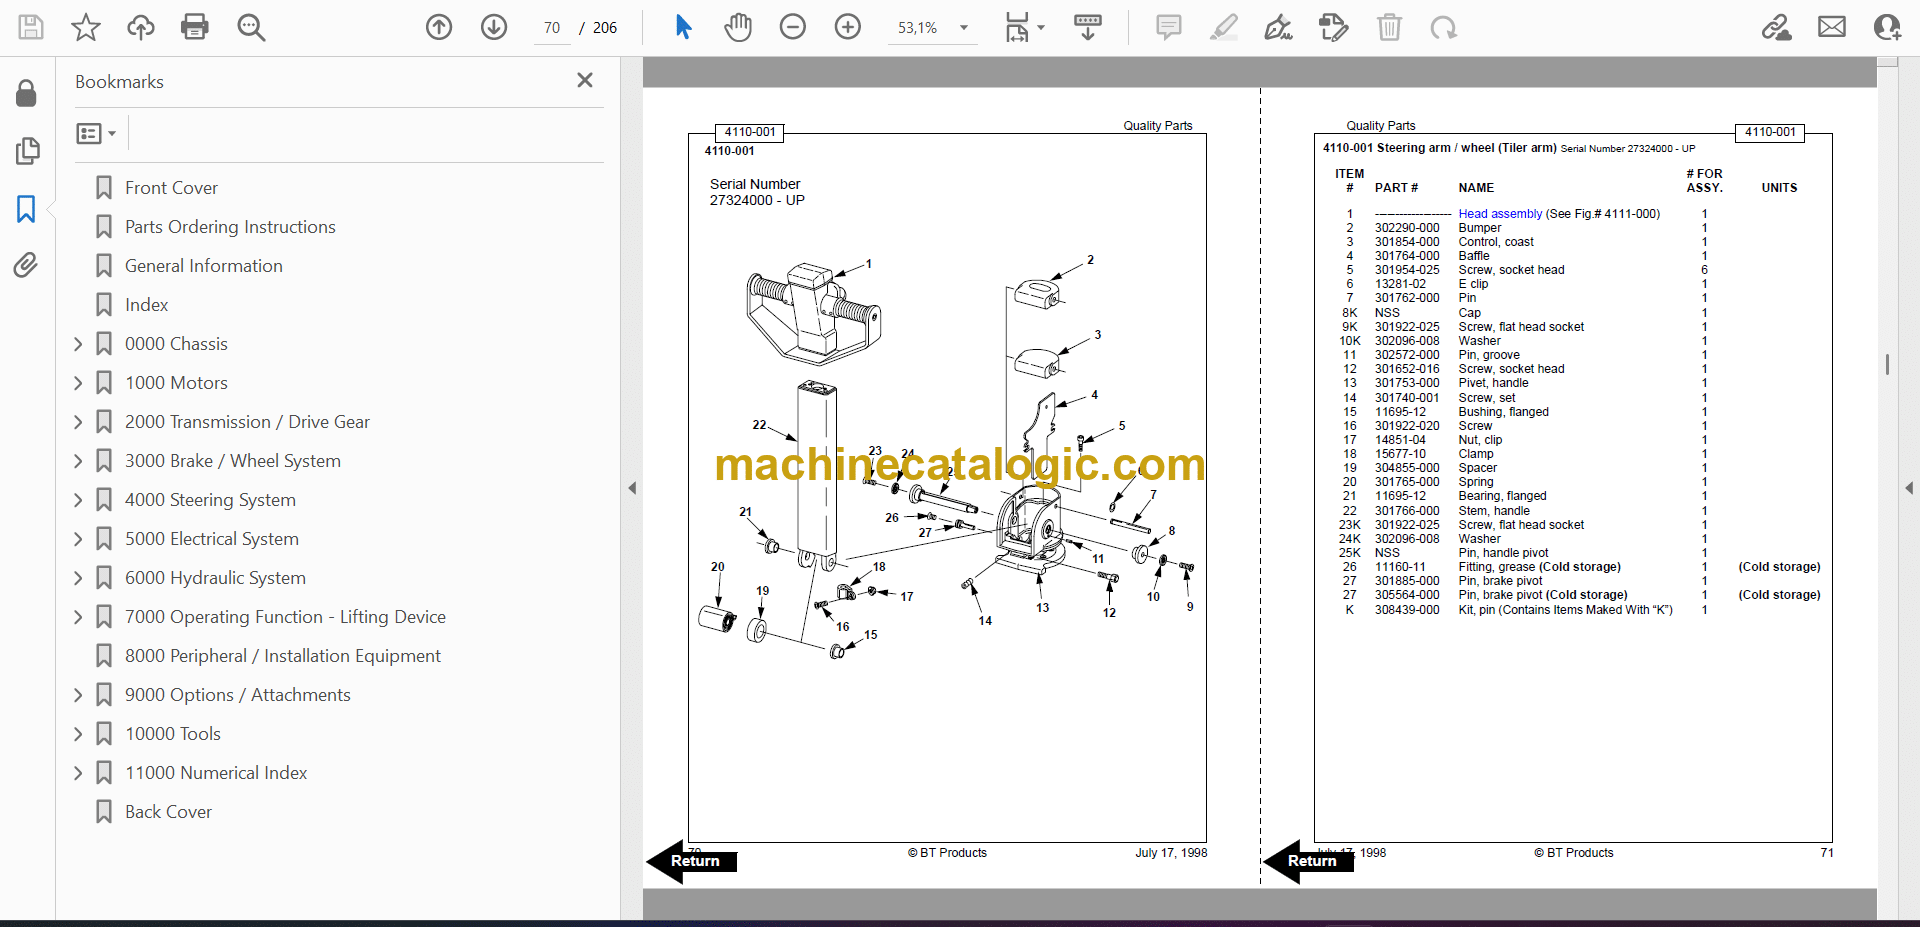
Task: Expand the right tools pane
Action: coord(1909,488)
